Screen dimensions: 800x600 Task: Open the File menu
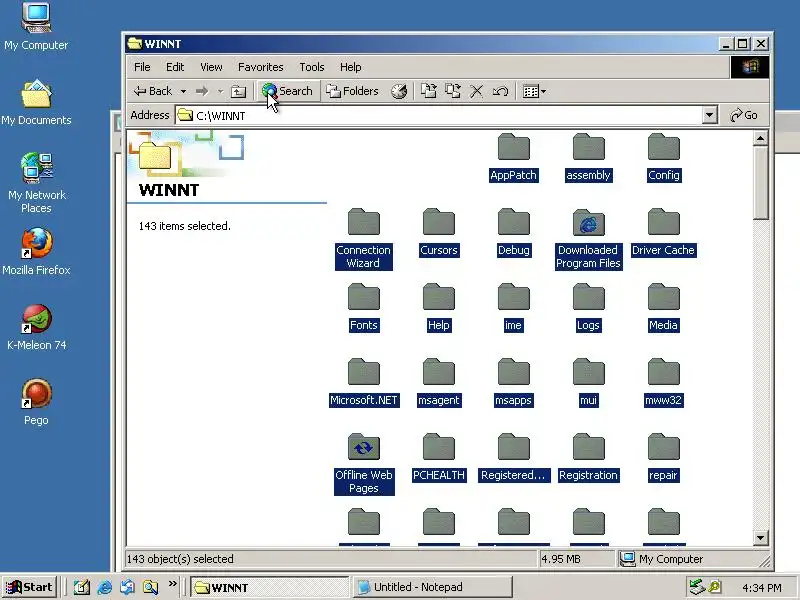142,67
